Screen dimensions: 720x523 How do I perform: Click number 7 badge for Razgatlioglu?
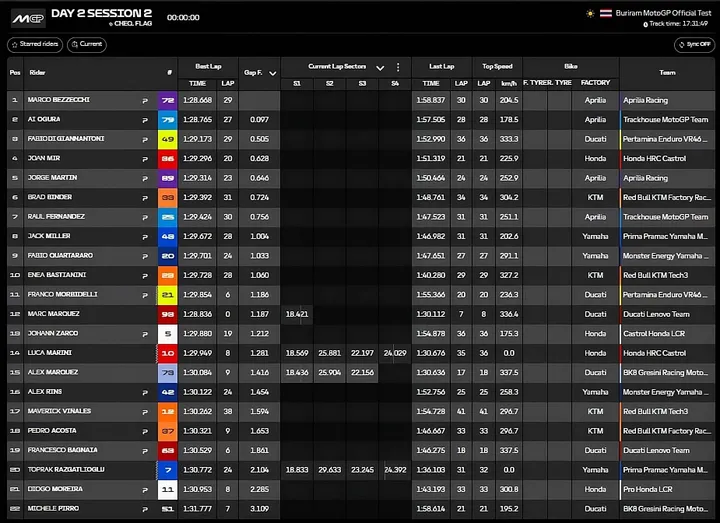pyautogui.click(x=168, y=470)
